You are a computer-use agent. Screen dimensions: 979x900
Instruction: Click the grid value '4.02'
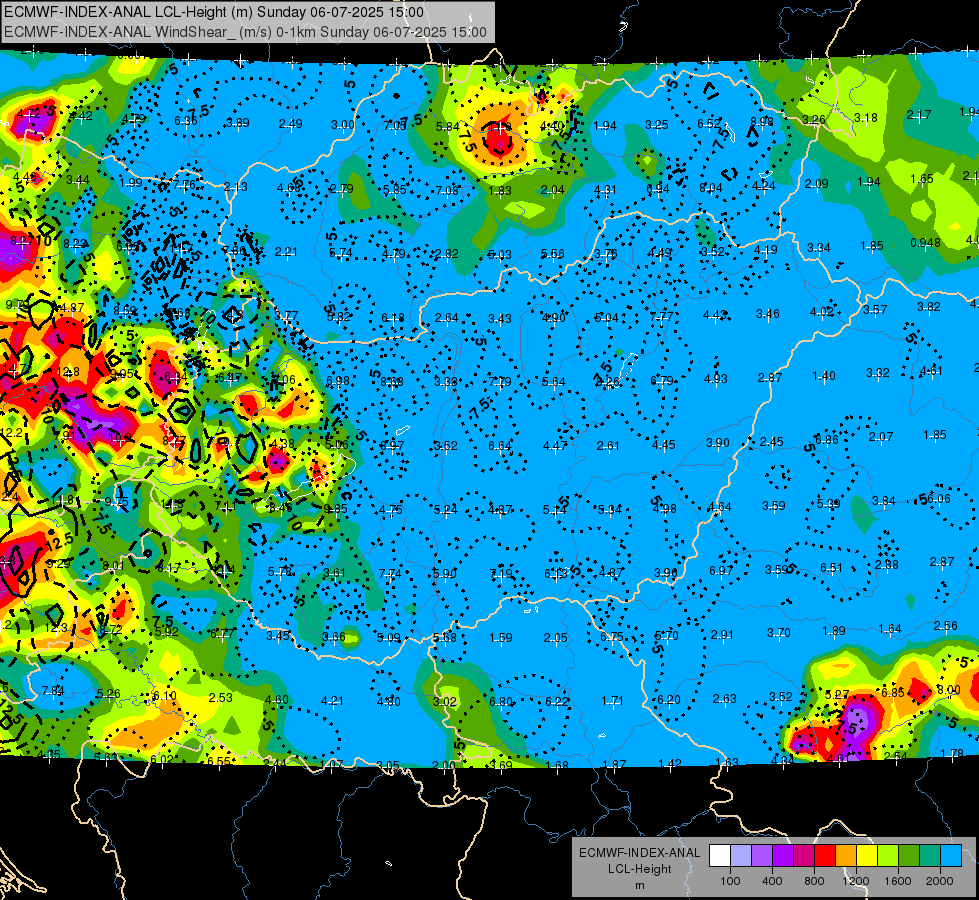[x=822, y=312]
